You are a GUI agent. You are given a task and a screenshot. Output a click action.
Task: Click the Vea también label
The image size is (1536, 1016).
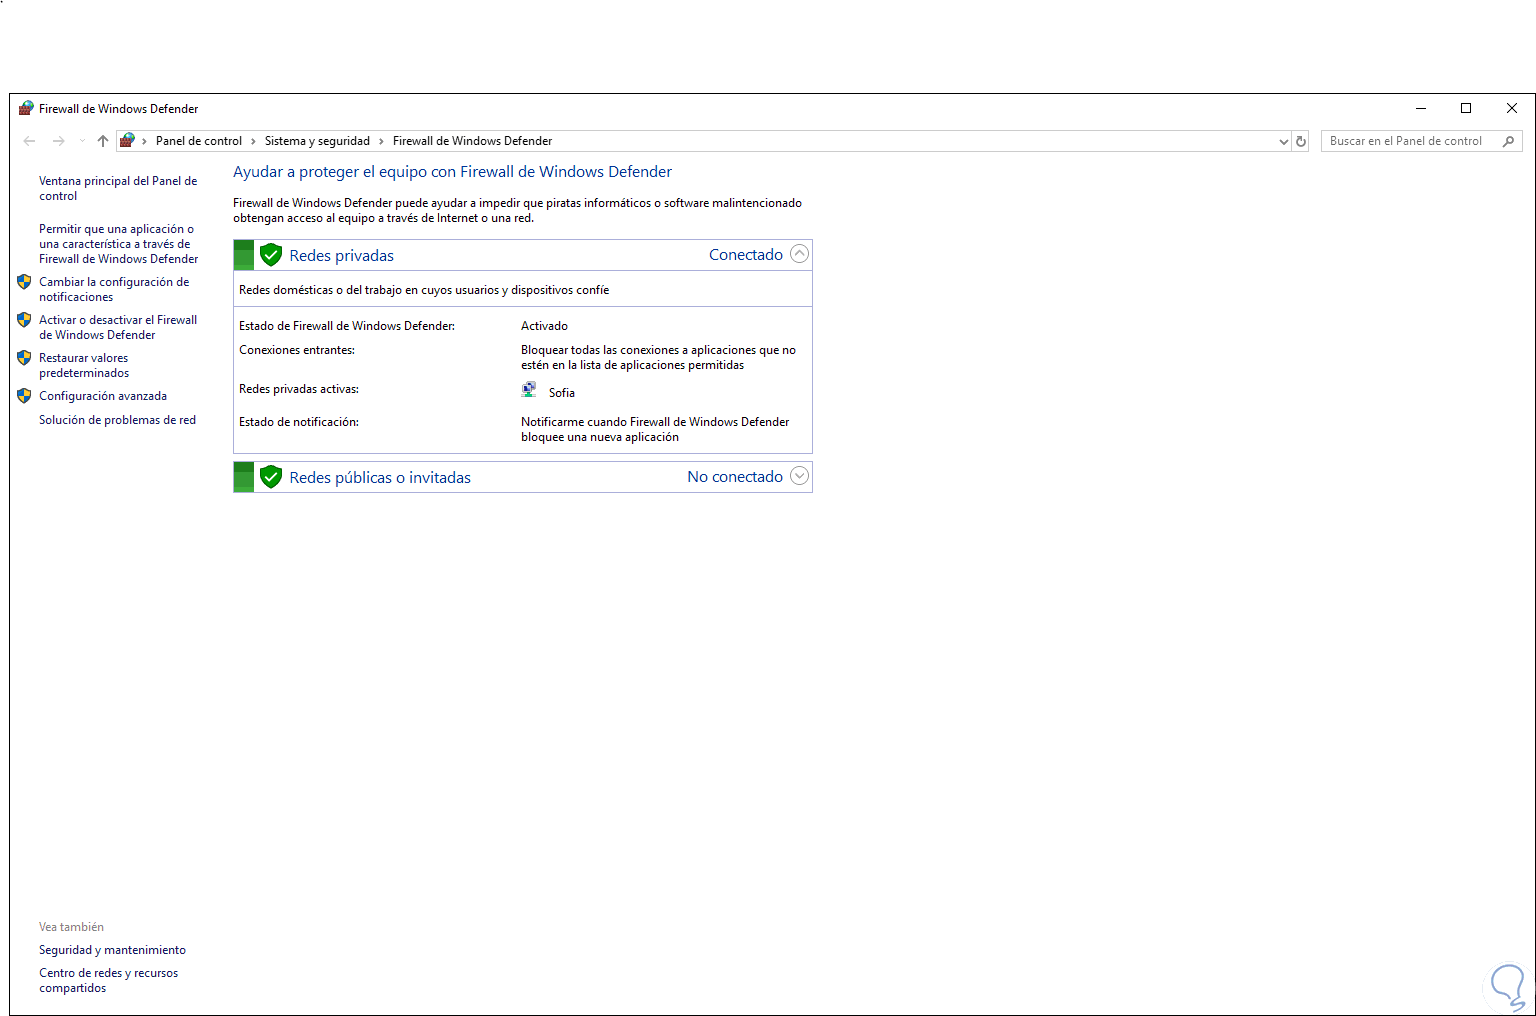(71, 927)
